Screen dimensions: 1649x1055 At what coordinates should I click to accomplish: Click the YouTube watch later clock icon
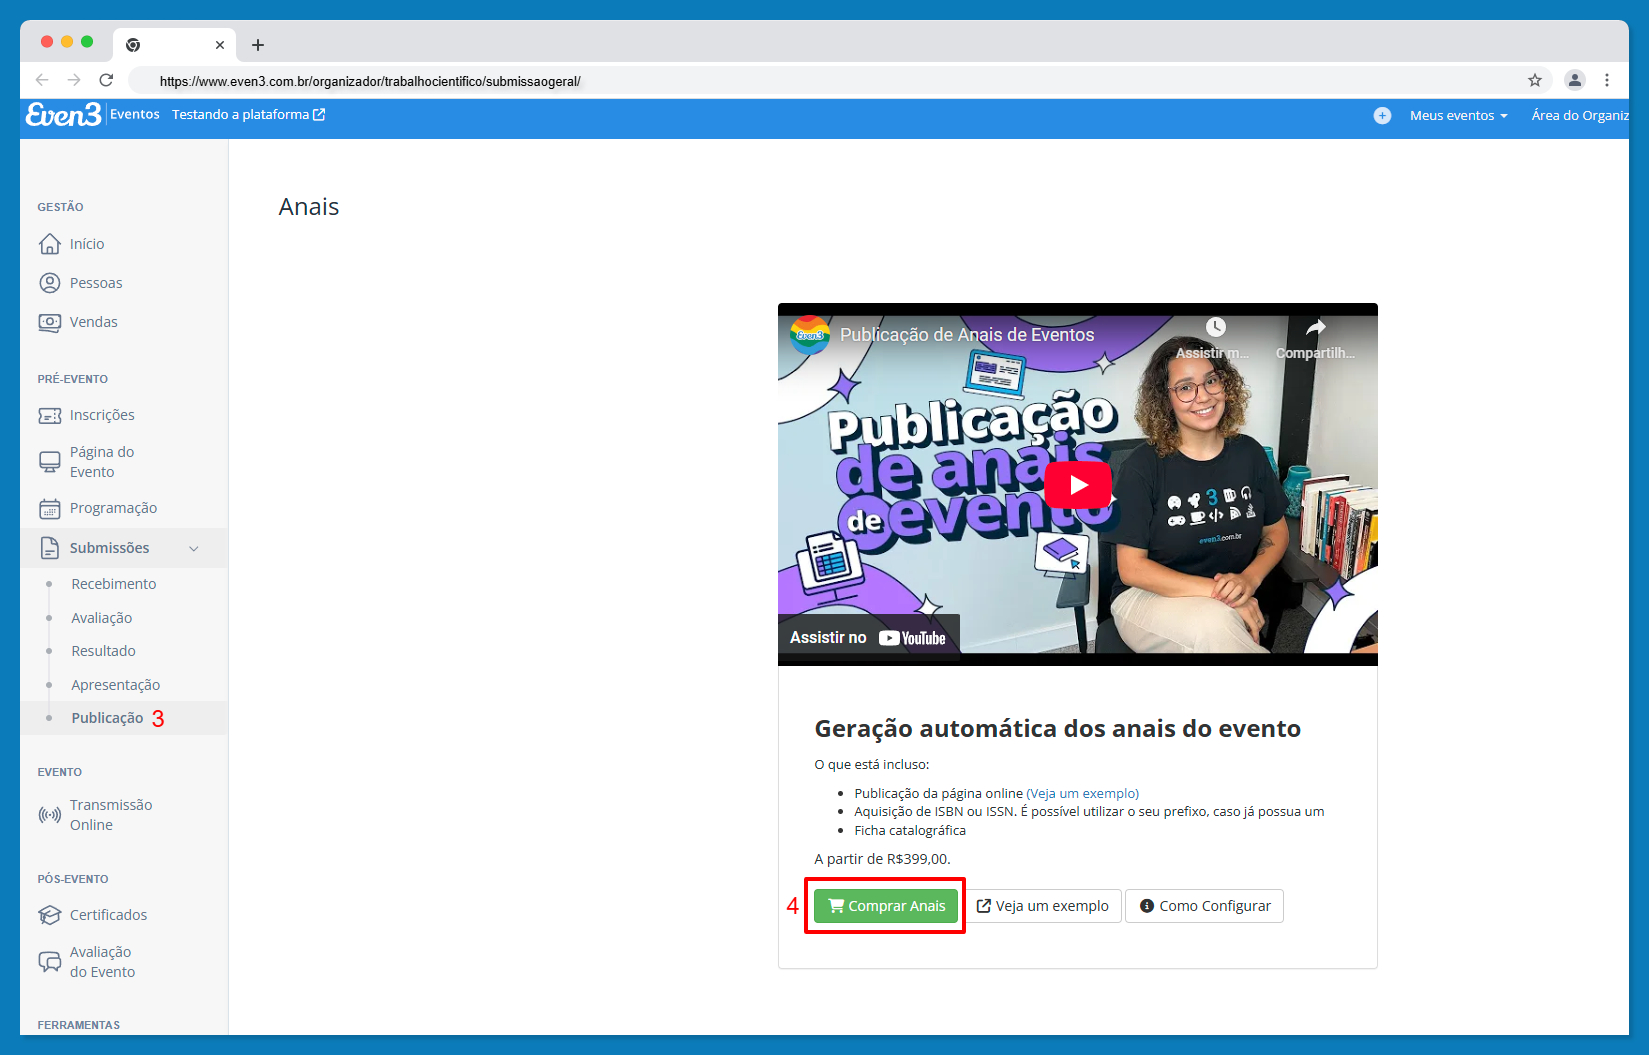(1215, 327)
